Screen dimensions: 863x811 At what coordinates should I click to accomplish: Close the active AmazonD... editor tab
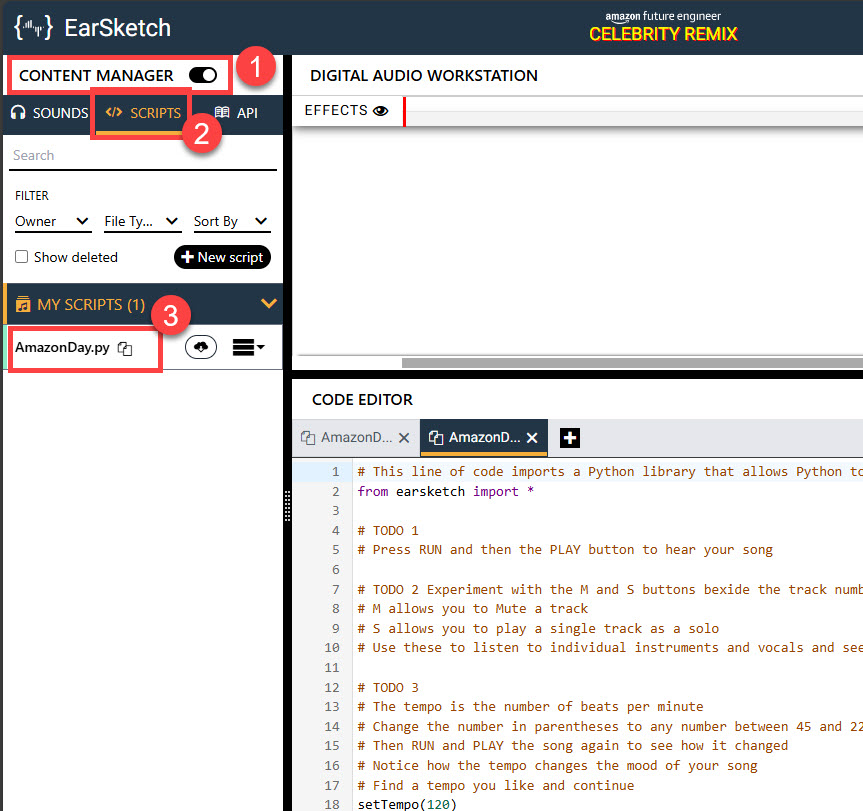(x=532, y=438)
